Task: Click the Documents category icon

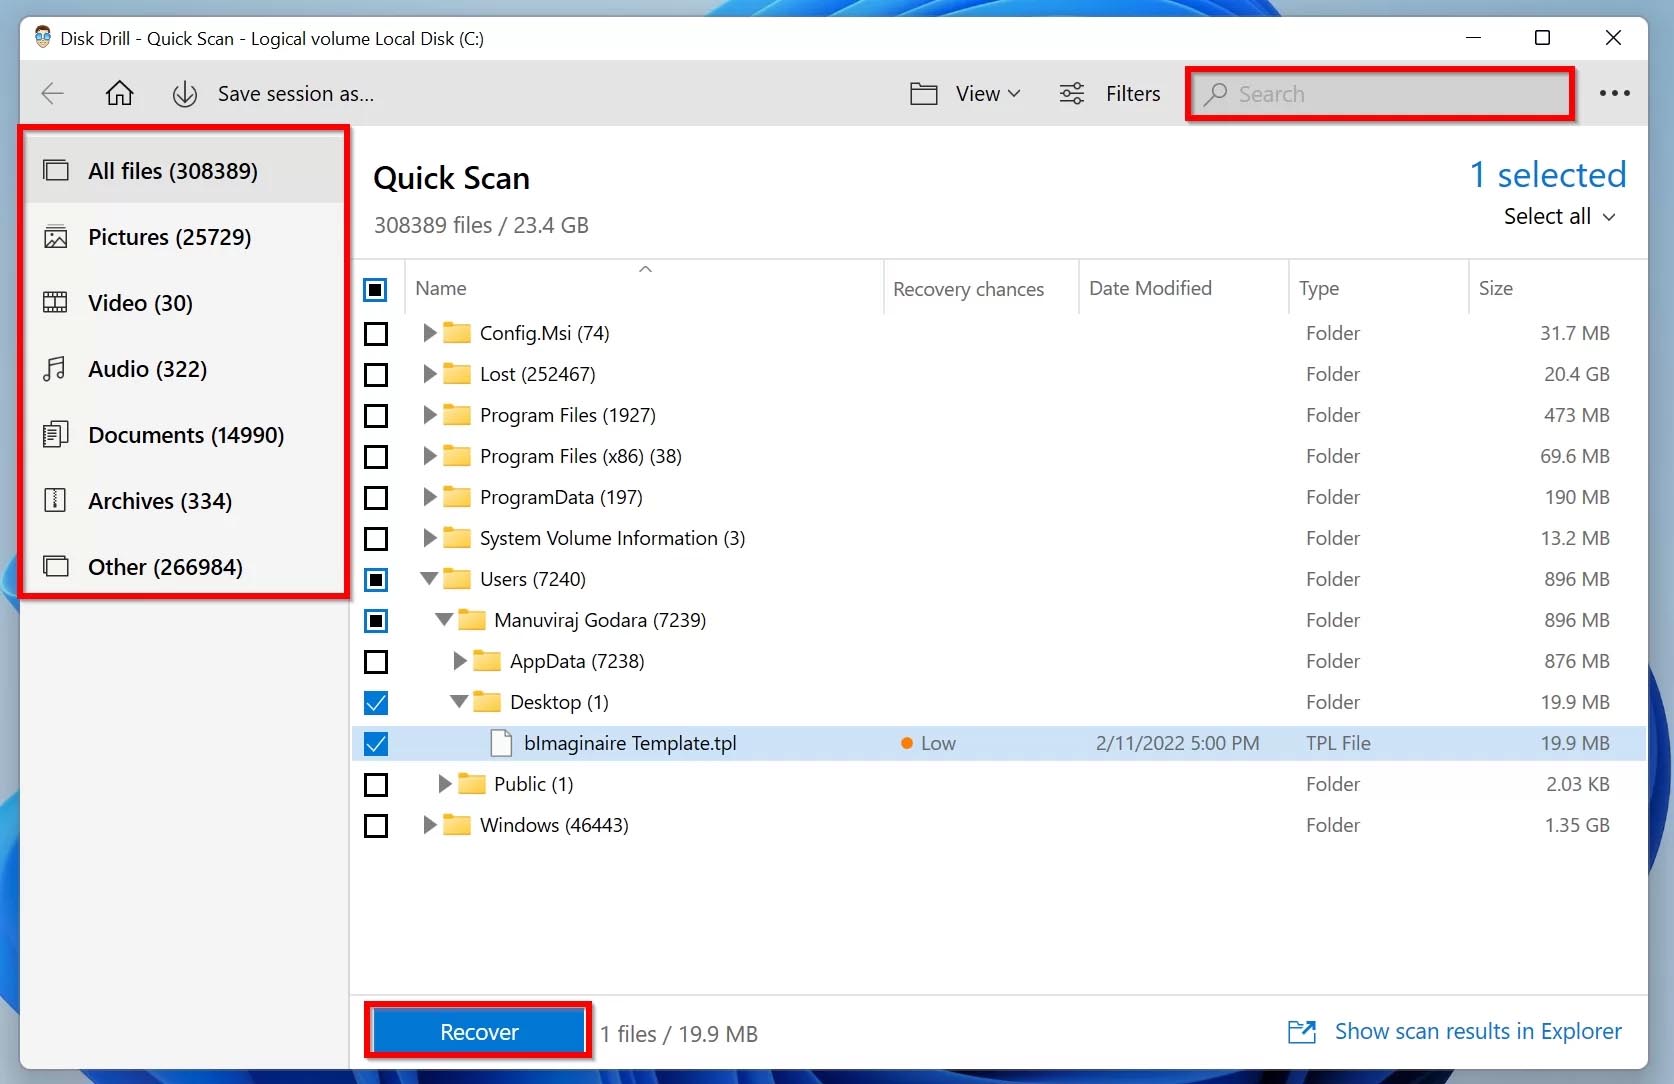Action: click(56, 435)
